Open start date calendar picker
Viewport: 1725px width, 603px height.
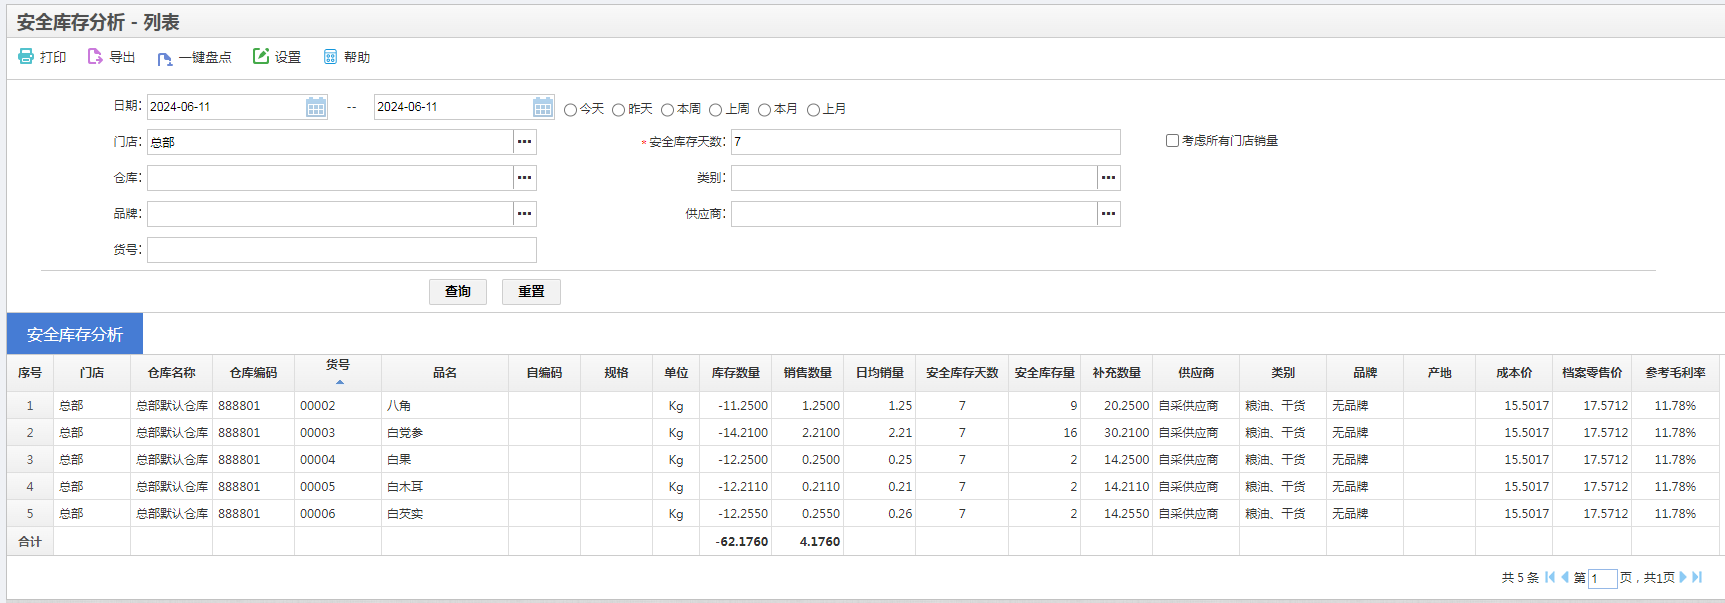pos(316,107)
